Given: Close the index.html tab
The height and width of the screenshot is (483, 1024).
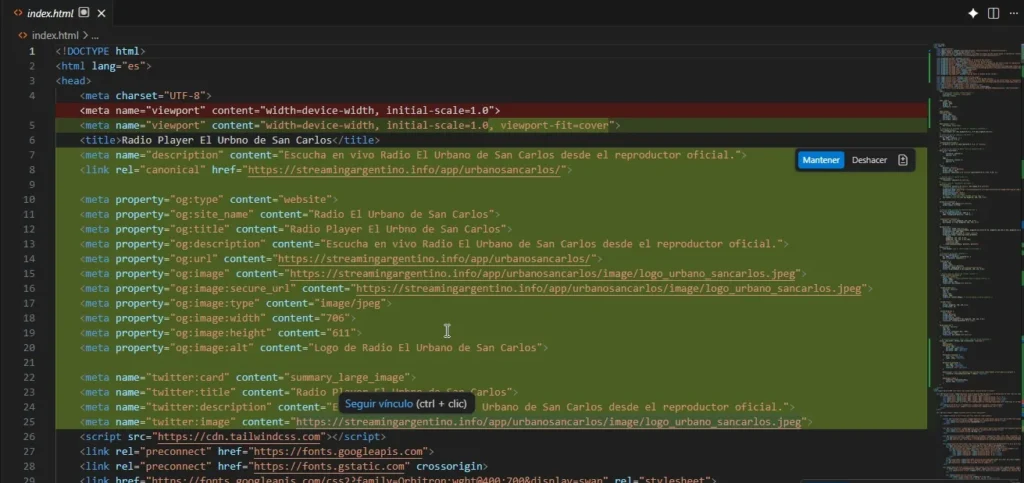Looking at the screenshot, I should click(x=101, y=13).
